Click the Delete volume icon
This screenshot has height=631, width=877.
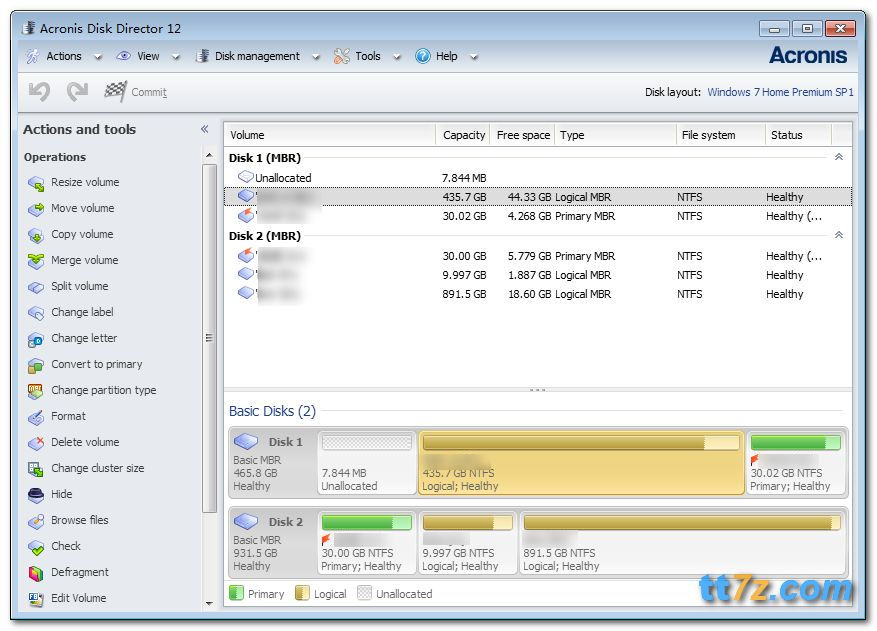tap(36, 443)
